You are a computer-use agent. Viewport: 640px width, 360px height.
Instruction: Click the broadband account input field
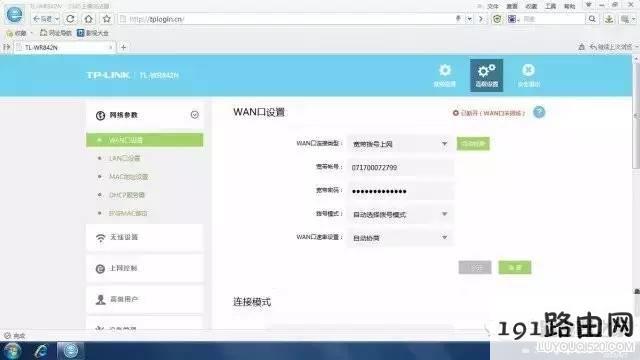click(400, 167)
